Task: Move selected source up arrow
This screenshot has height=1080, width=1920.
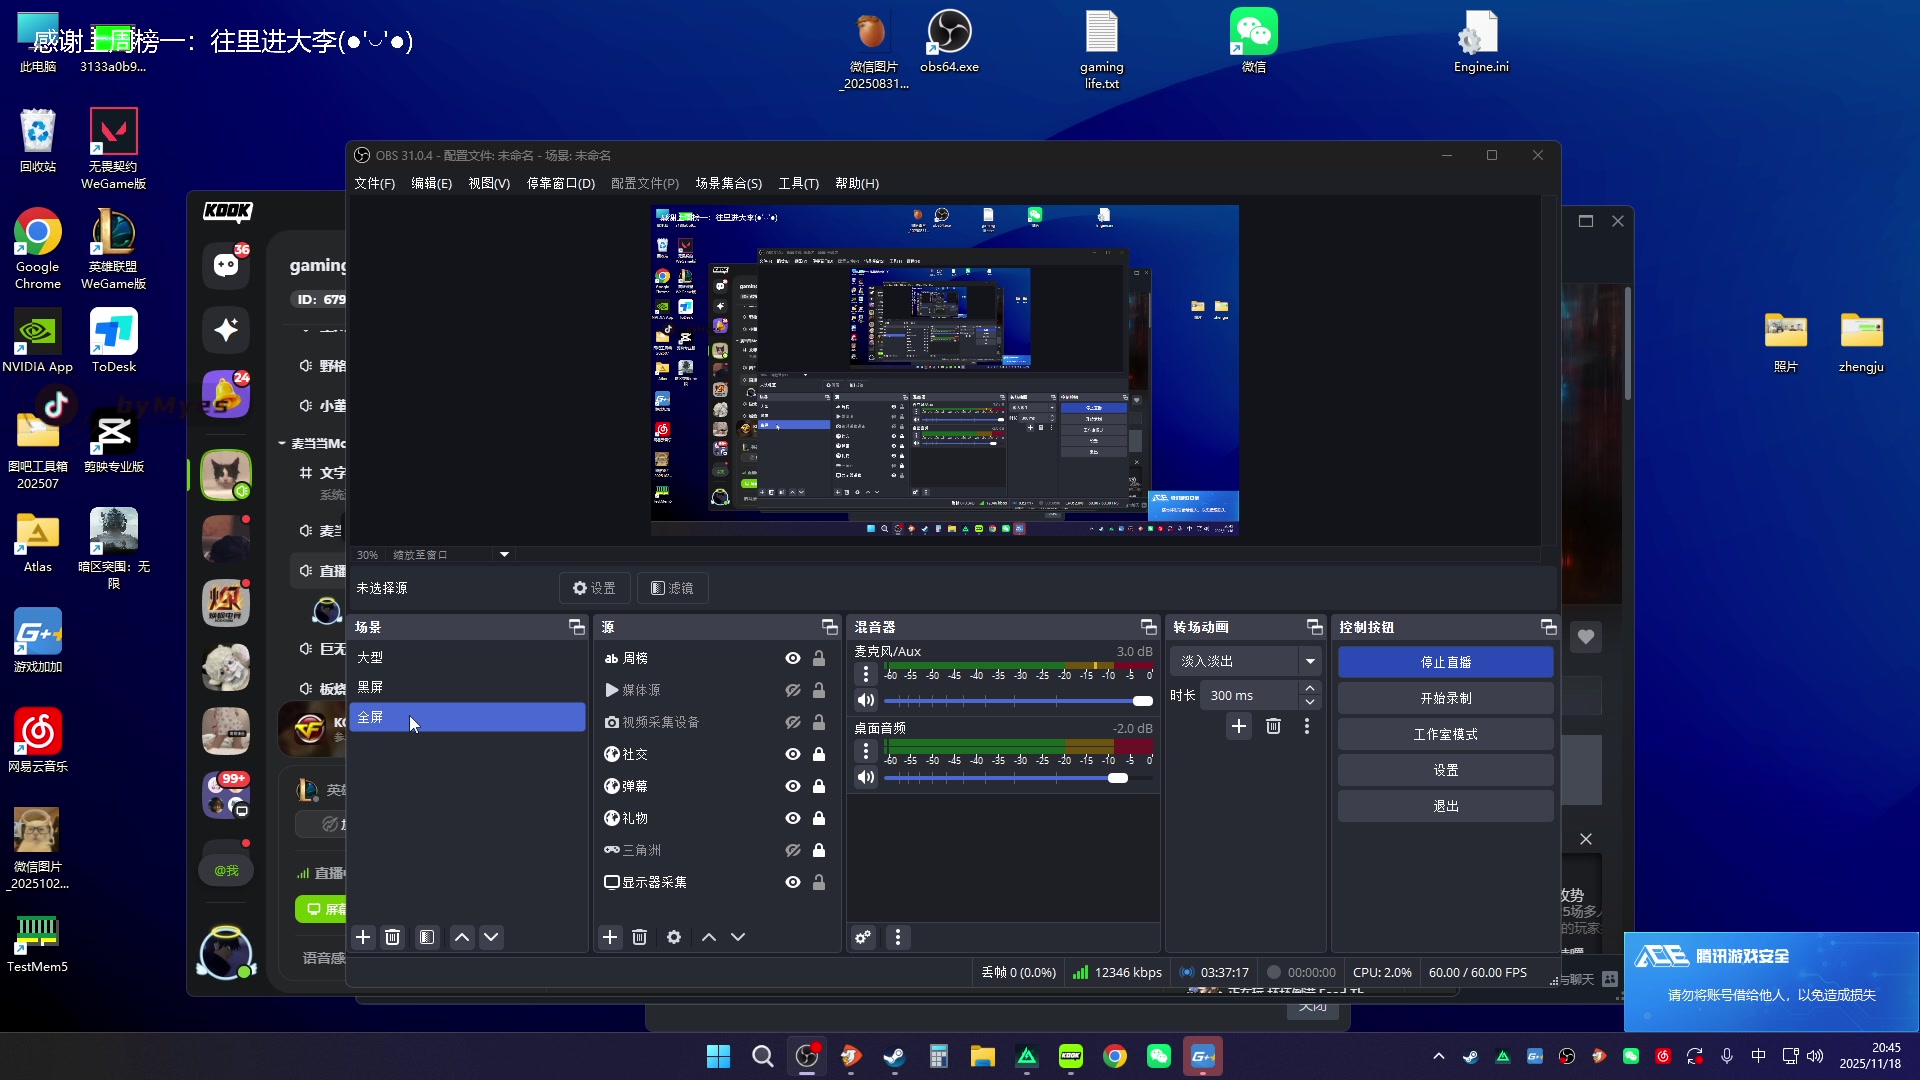Action: pyautogui.click(x=709, y=937)
